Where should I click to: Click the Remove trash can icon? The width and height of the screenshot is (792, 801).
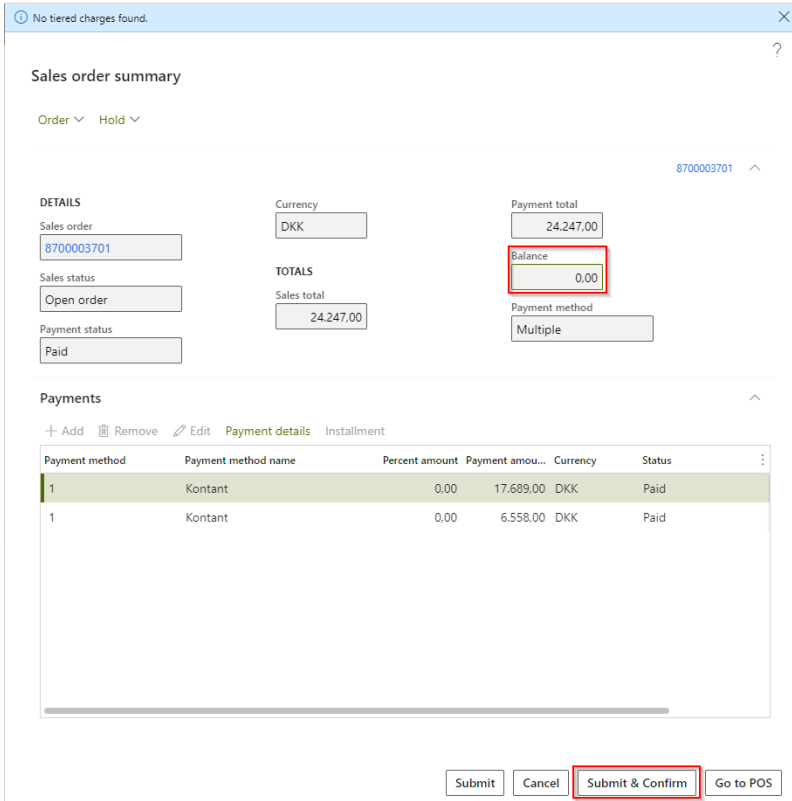pos(104,431)
